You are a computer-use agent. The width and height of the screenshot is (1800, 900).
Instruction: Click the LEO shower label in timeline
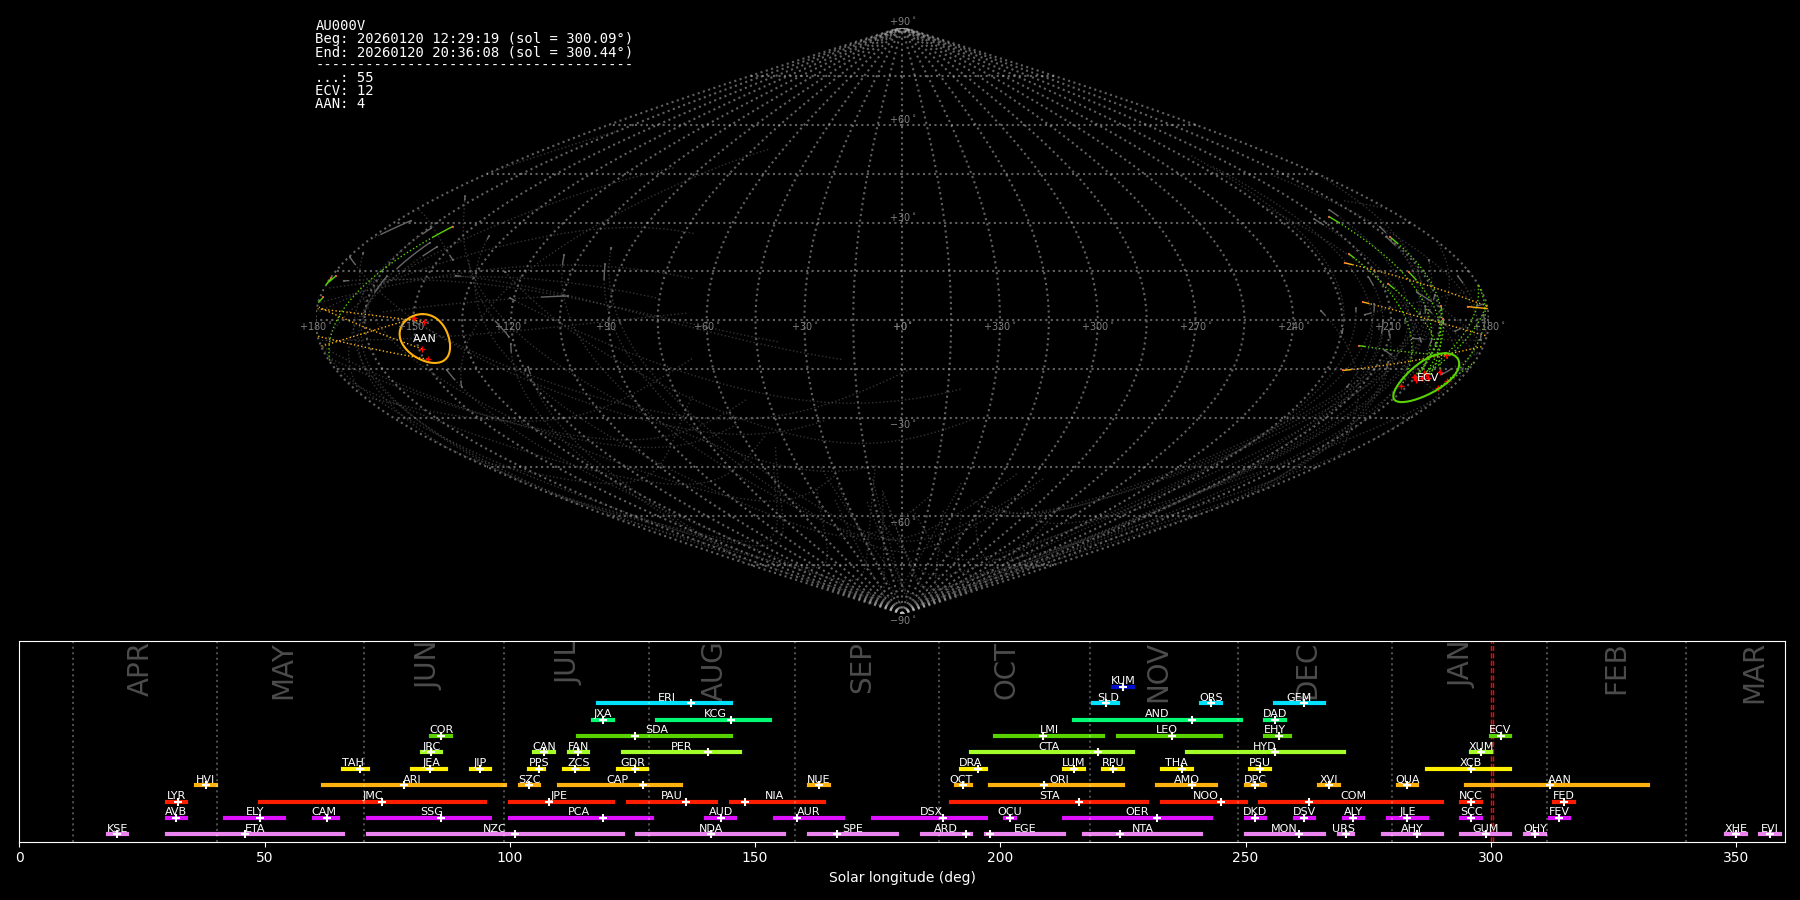(1167, 730)
